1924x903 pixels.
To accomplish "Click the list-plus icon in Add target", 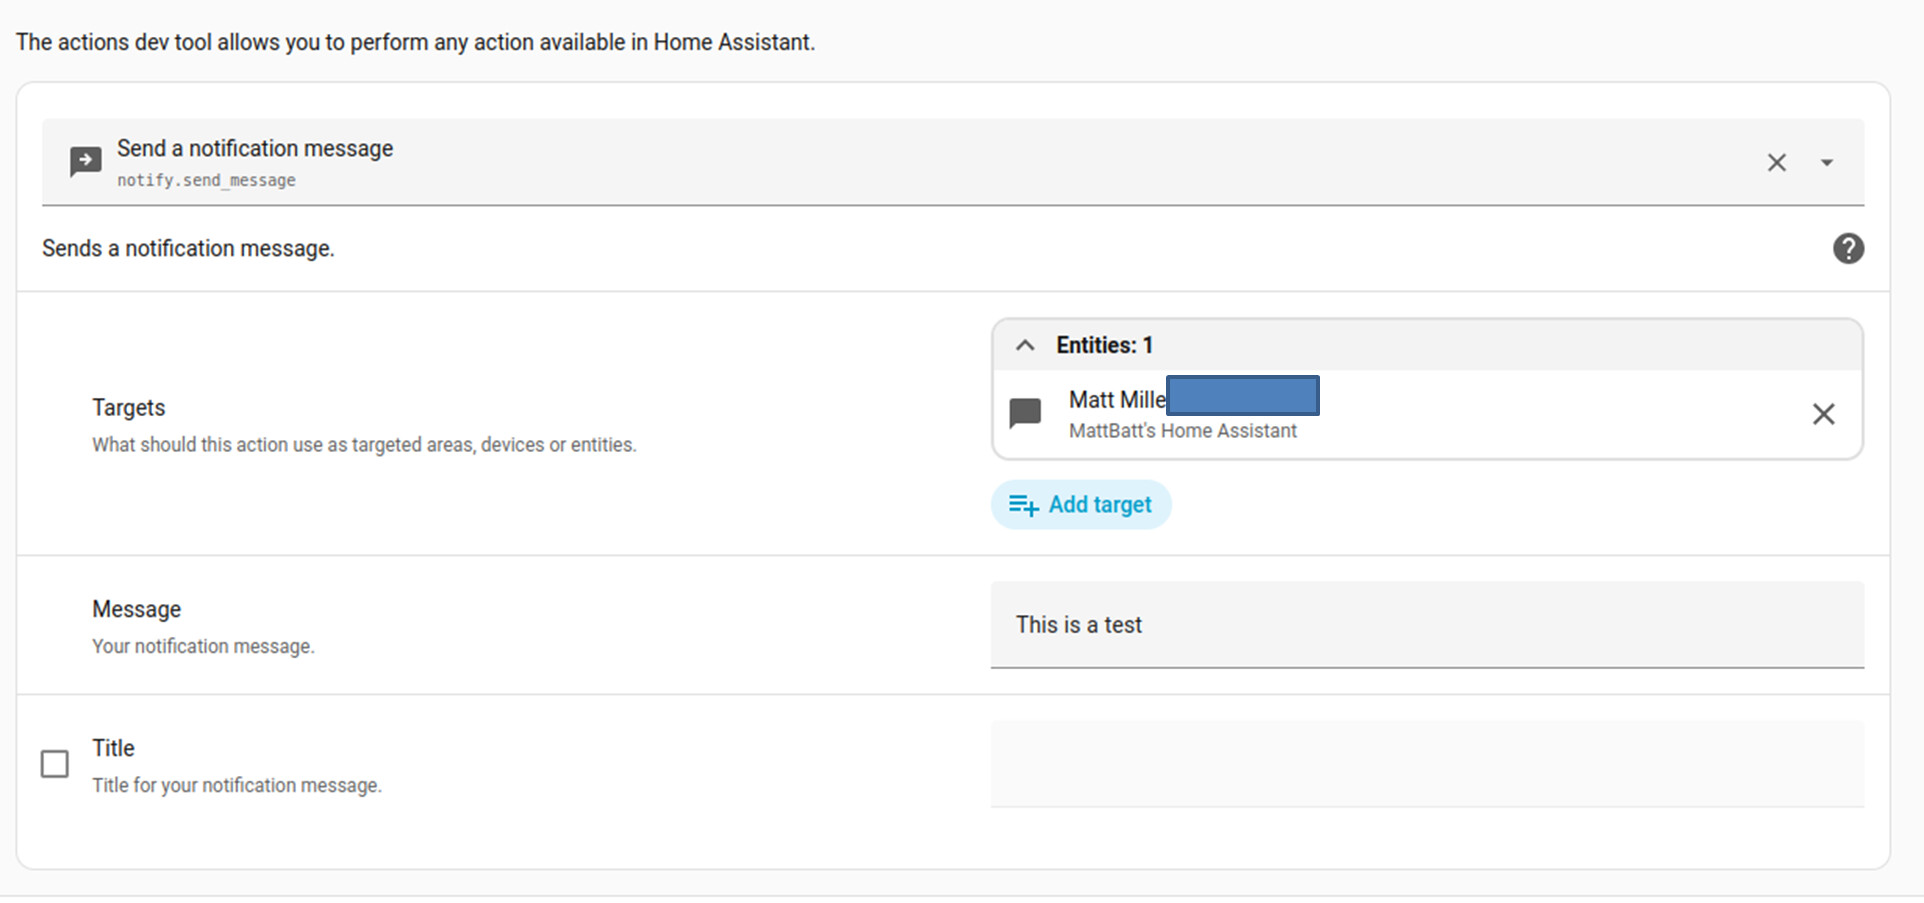I will [x=1023, y=505].
